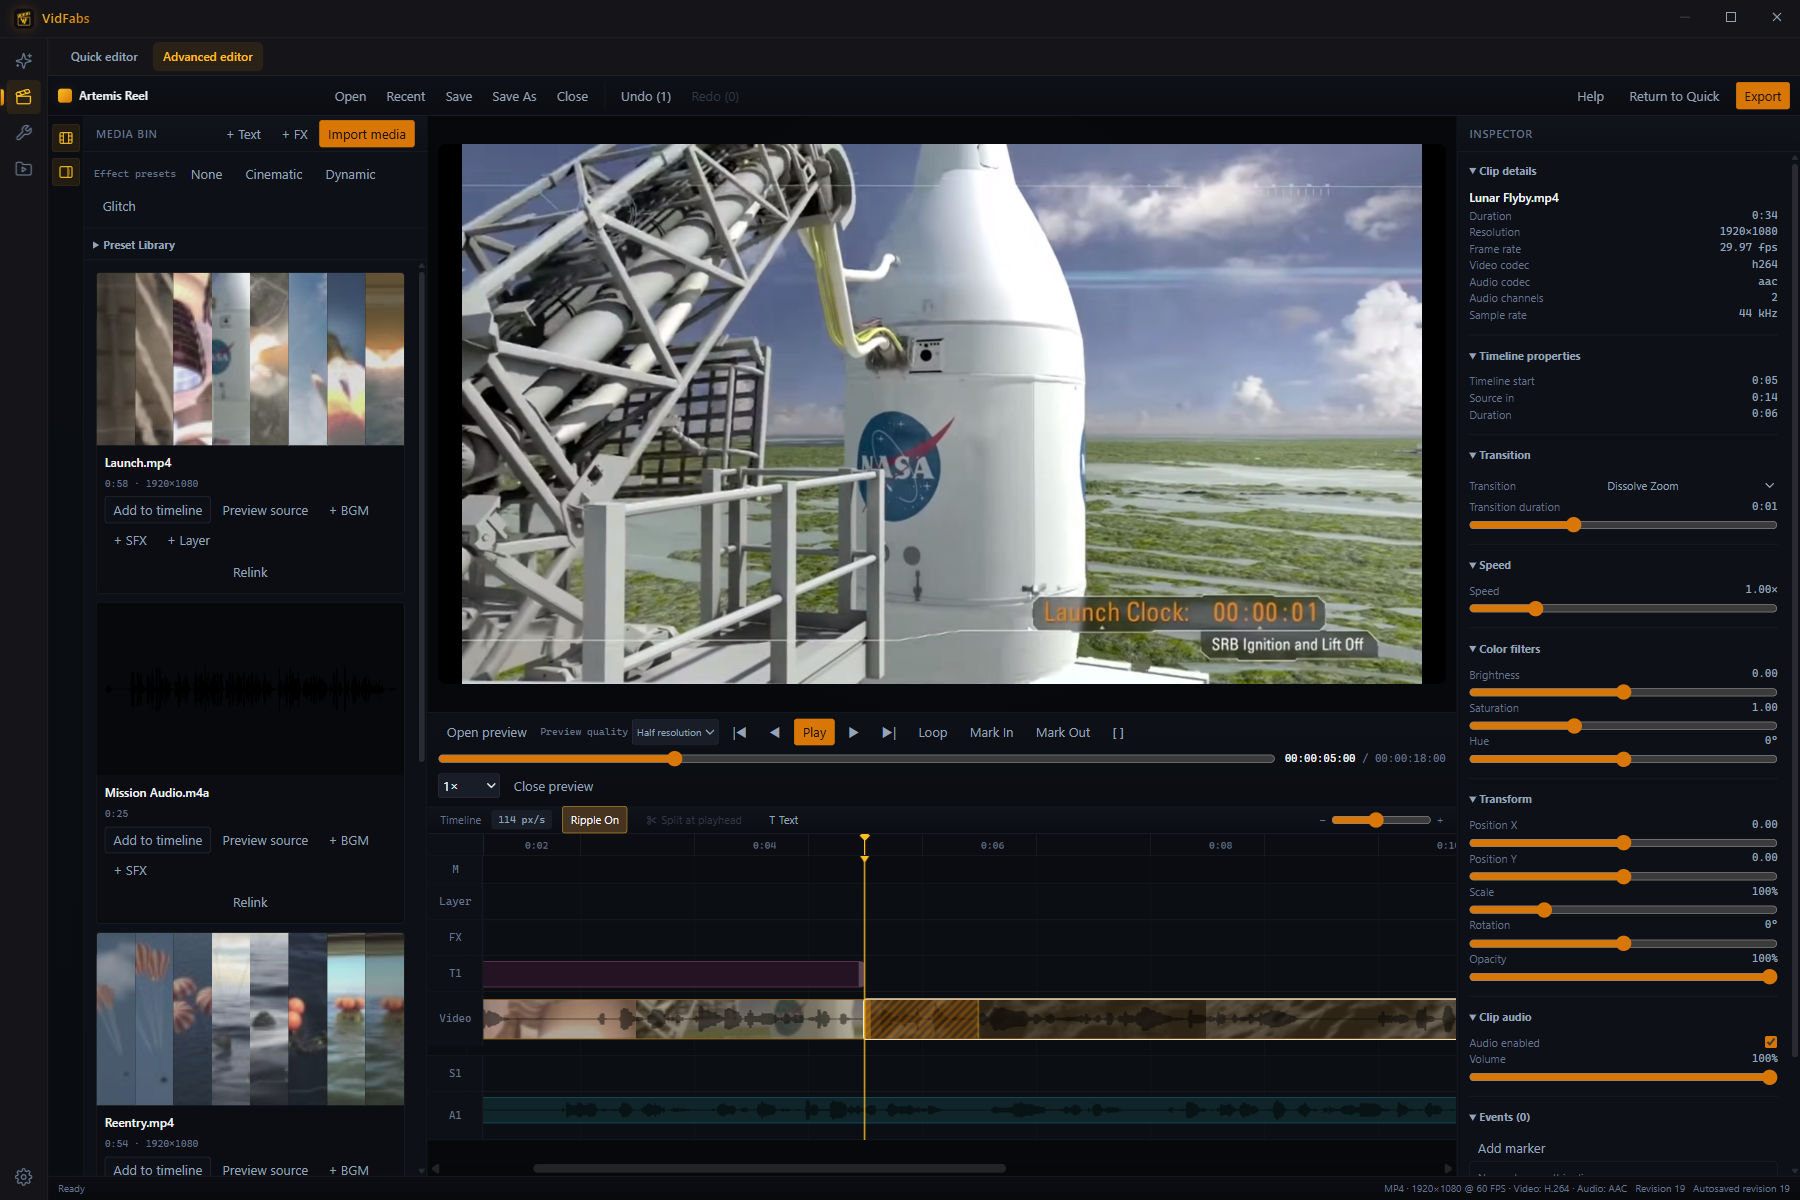The image size is (1800, 1200).
Task: Switch to the media bin film-strip panel icon
Action: [66, 137]
